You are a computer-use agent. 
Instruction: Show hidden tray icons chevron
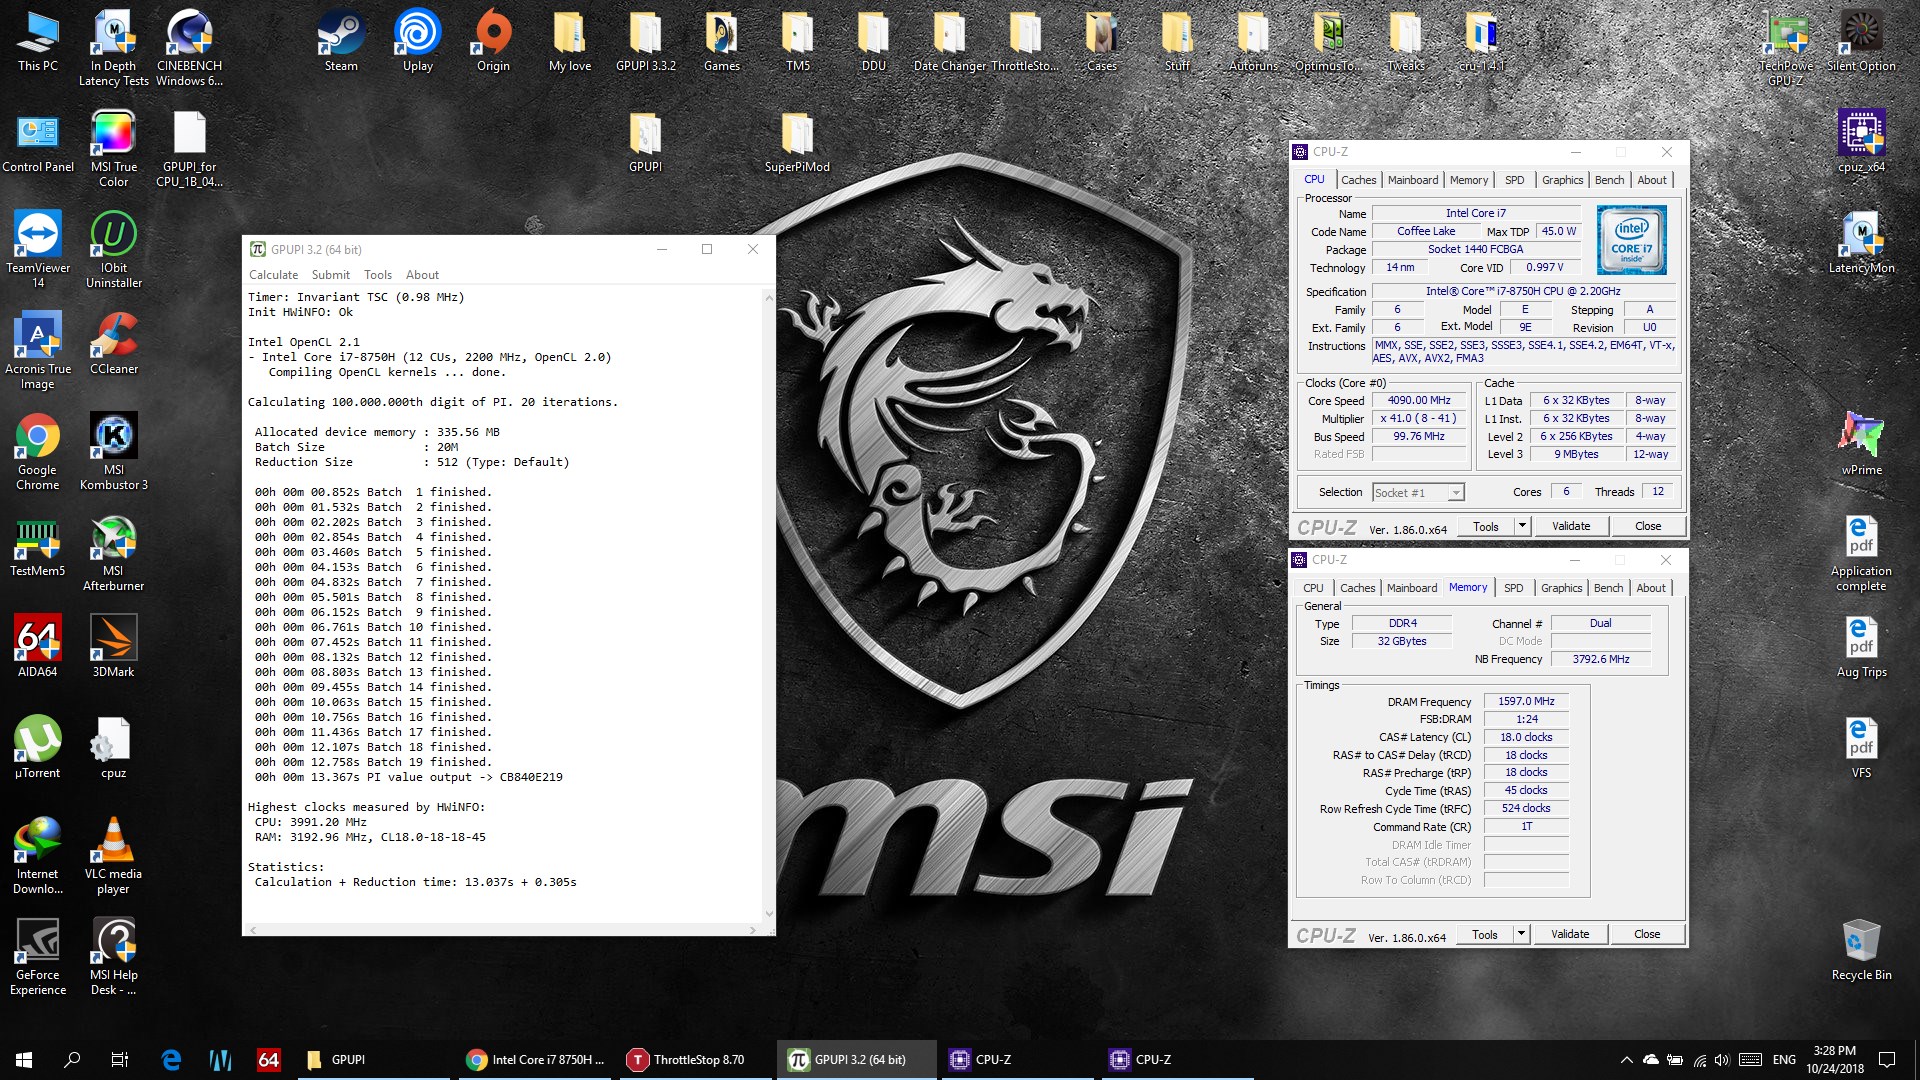tap(1626, 1060)
